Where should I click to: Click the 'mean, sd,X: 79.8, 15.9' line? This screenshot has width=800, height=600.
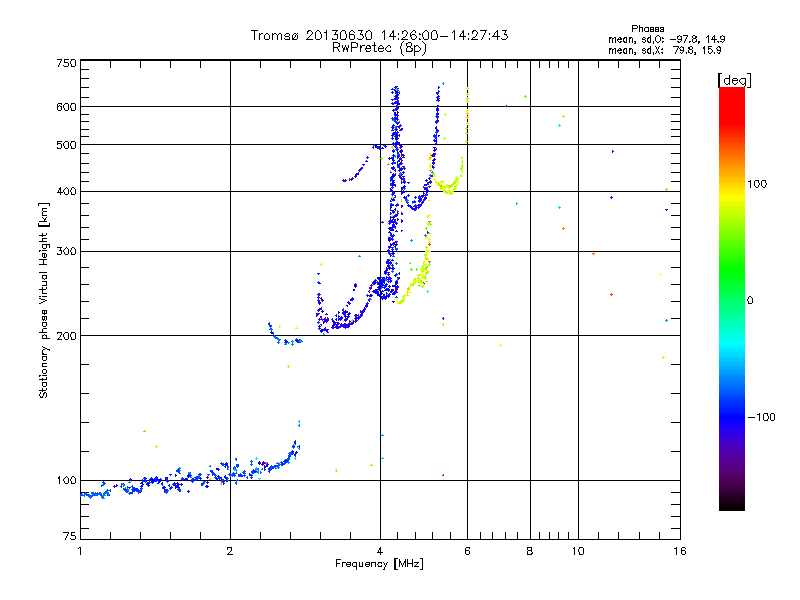point(665,50)
